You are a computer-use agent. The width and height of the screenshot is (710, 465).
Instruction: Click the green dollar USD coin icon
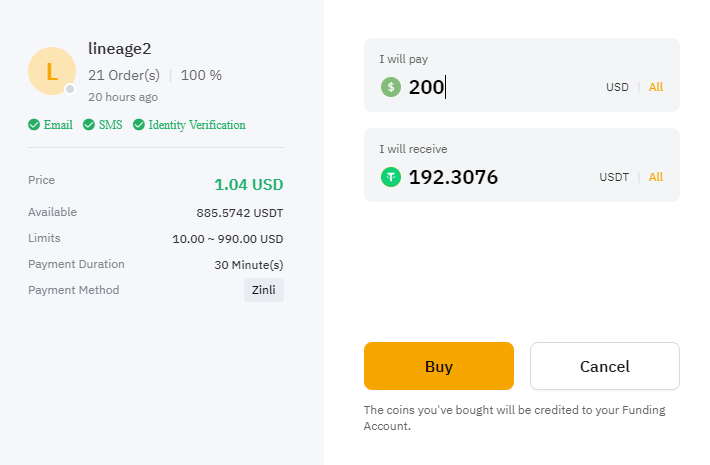click(x=391, y=87)
